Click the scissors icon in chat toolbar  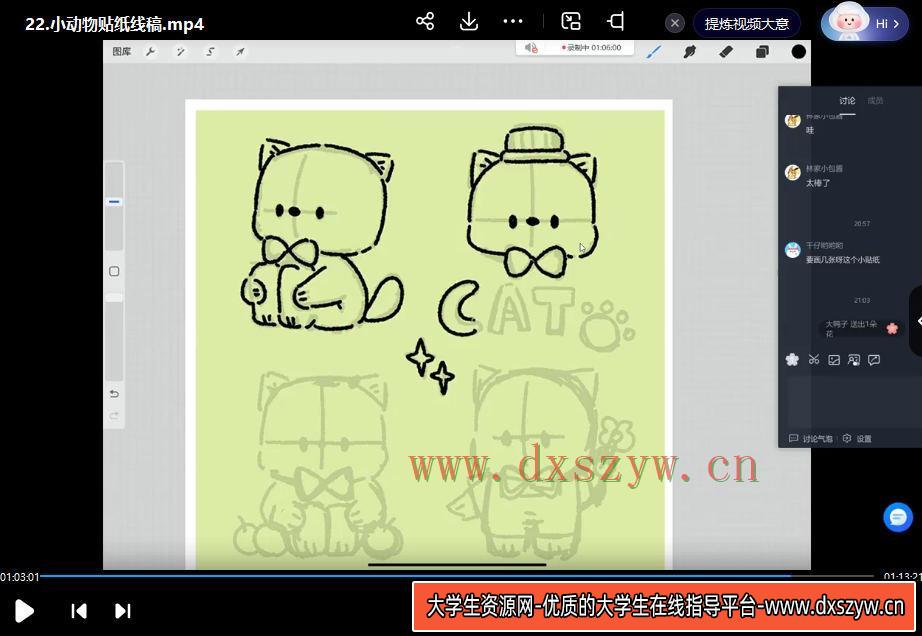pyautogui.click(x=814, y=360)
